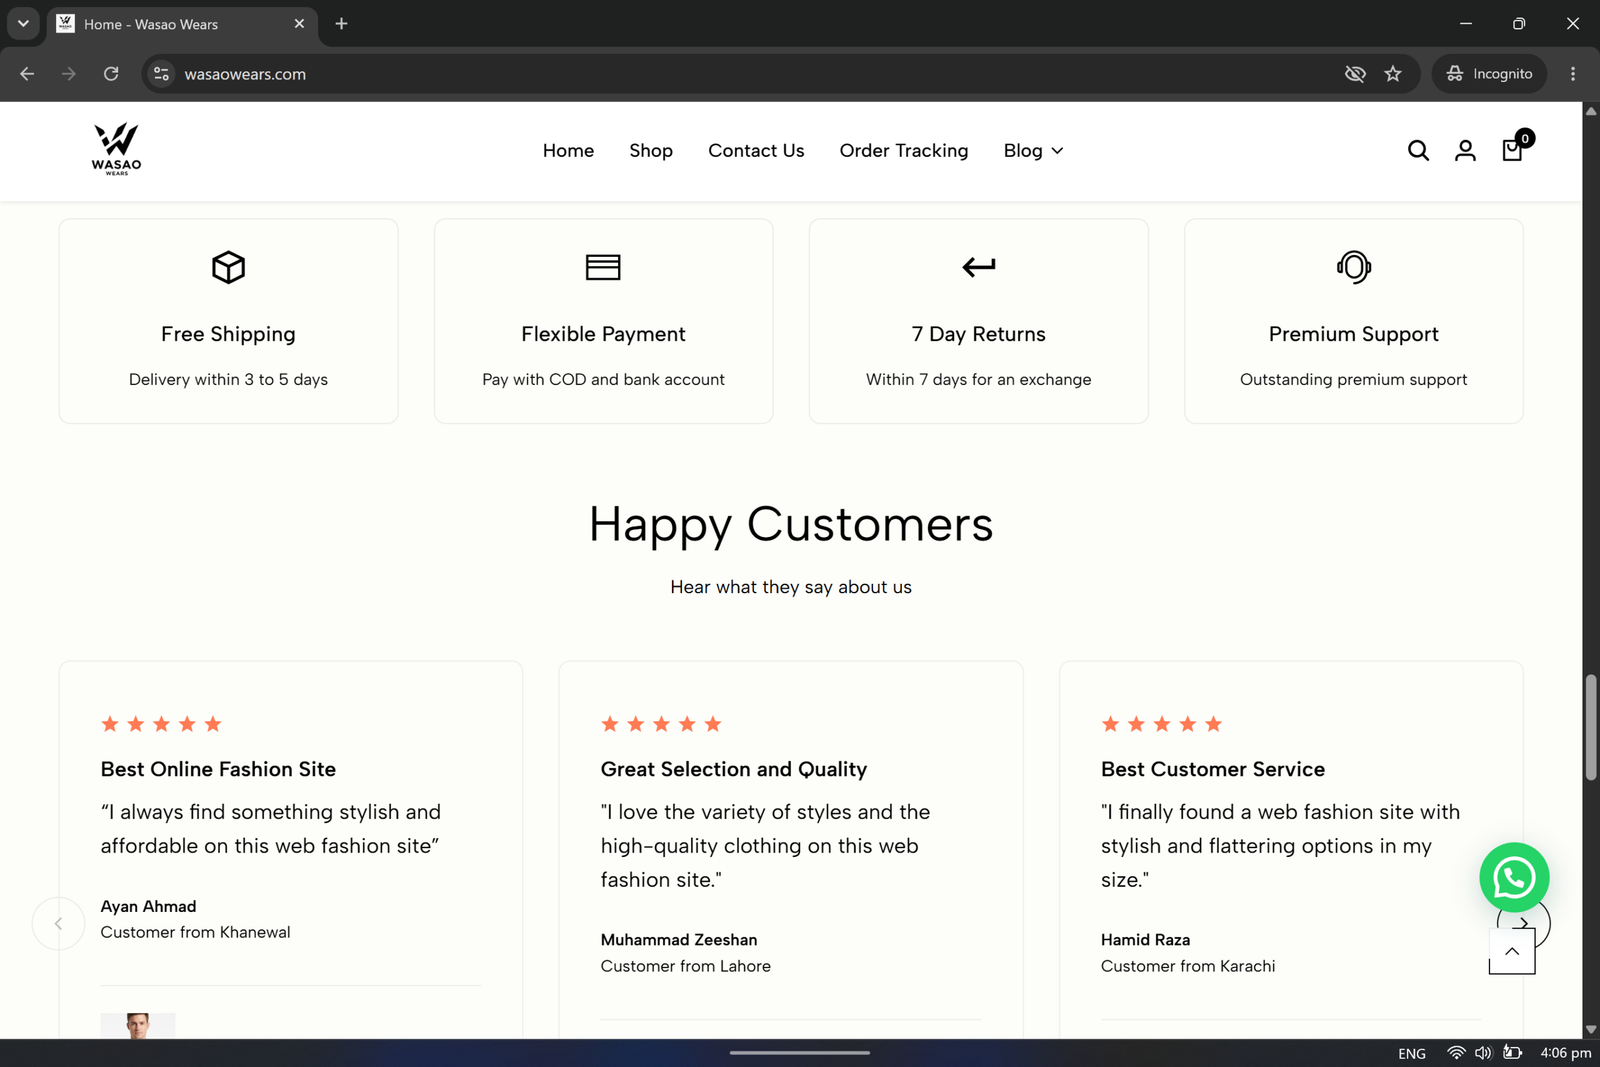
Task: Bookmark this page with star icon
Action: pos(1393,74)
